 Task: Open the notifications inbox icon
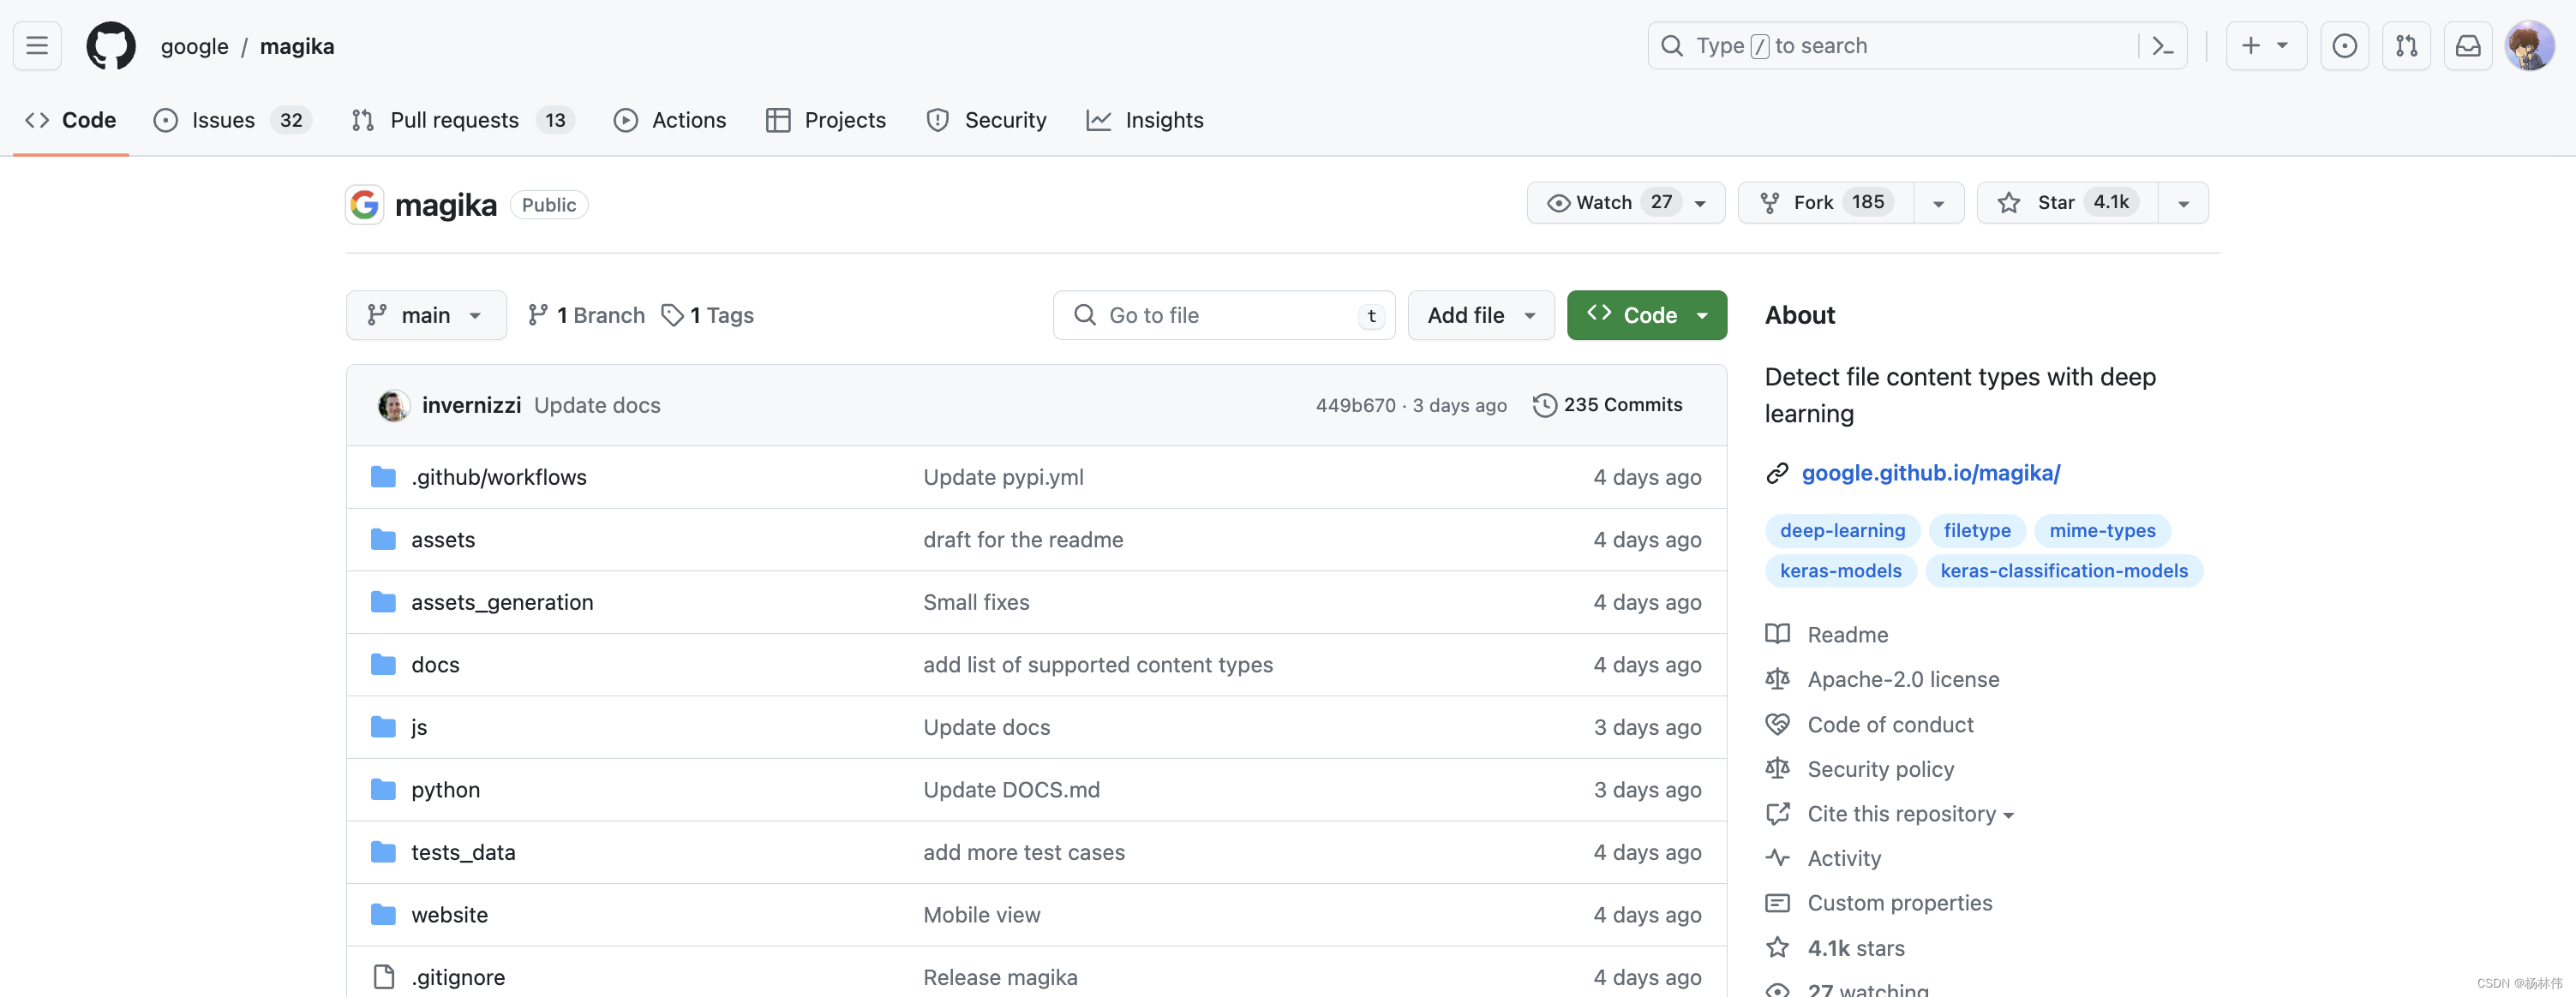pyautogui.click(x=2468, y=46)
